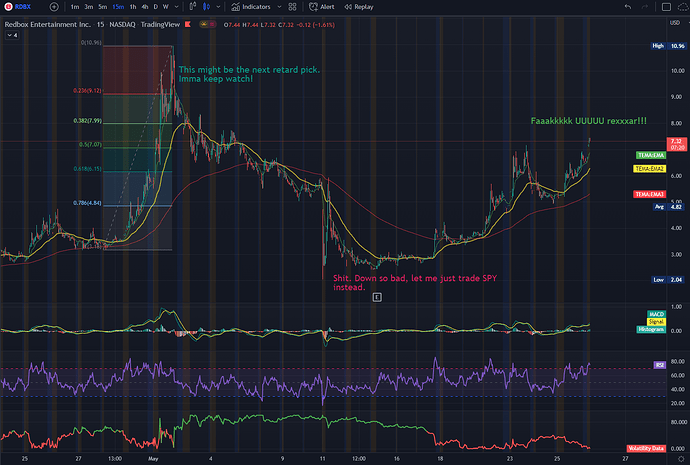690x465 pixels.
Task: Select the 3m timeframe
Action: pyautogui.click(x=88, y=7)
